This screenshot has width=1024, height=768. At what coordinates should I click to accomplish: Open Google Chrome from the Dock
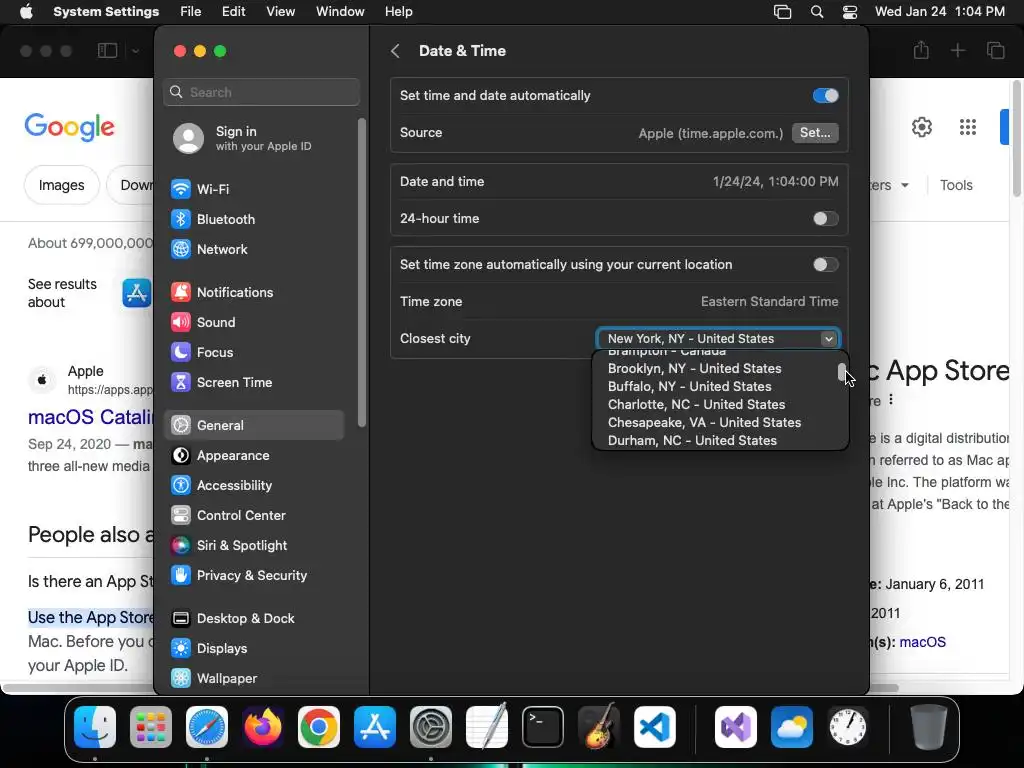click(x=319, y=727)
